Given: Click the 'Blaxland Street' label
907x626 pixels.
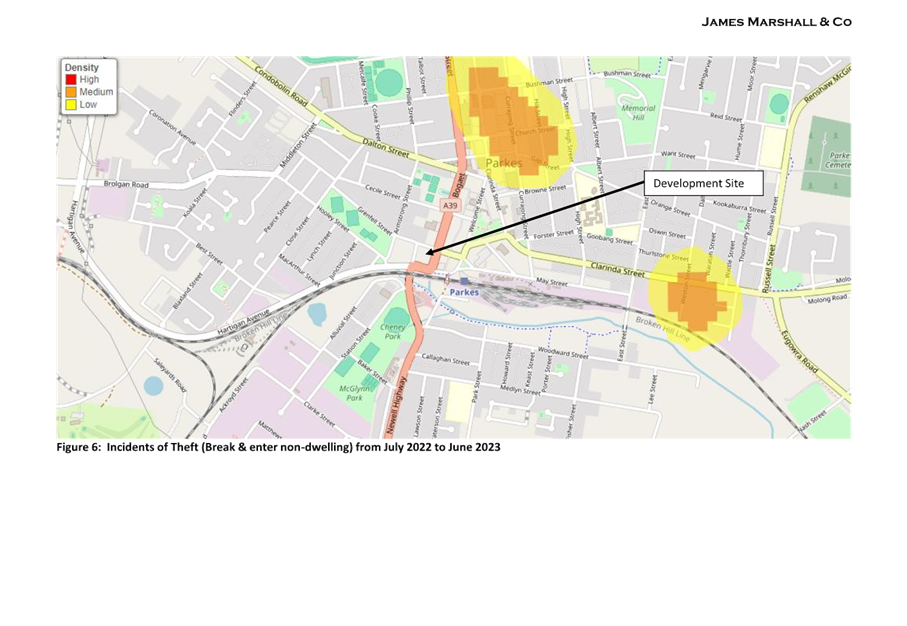Looking at the screenshot, I should 187,290.
